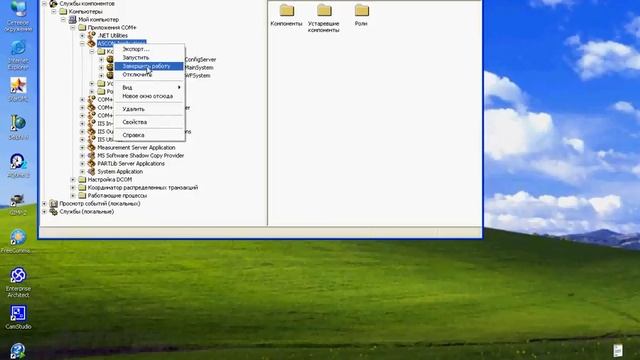Open the Вид submenu
The image size is (640, 360).
pyautogui.click(x=149, y=87)
